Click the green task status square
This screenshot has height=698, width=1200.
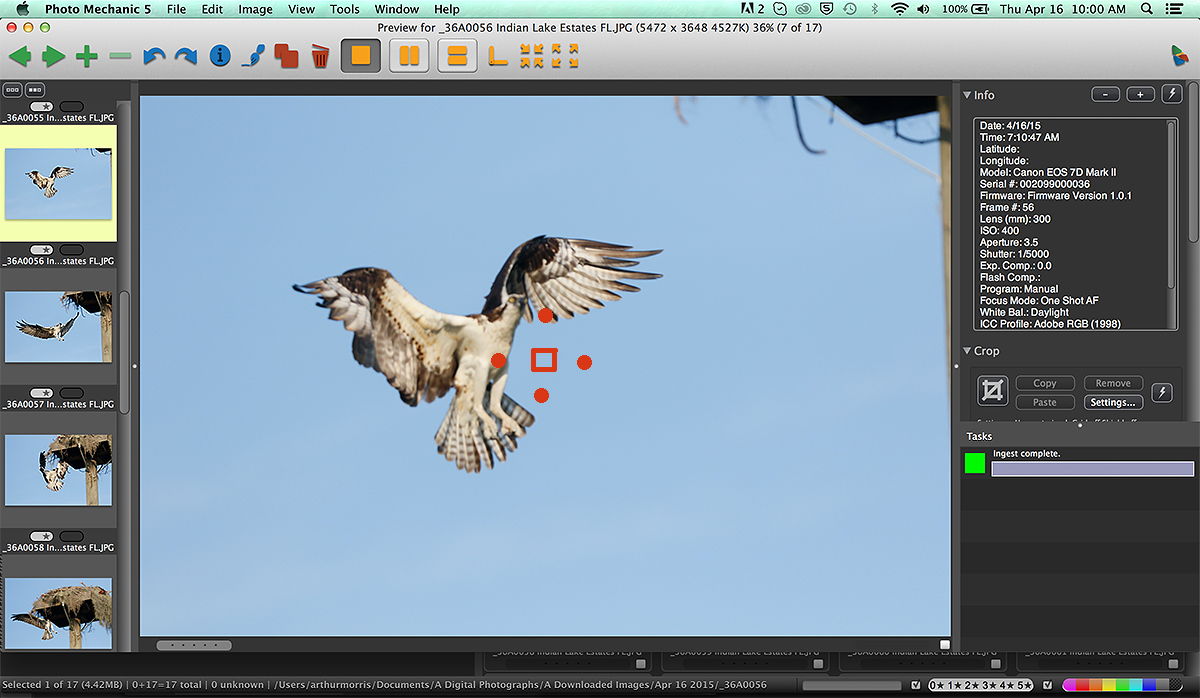click(975, 463)
